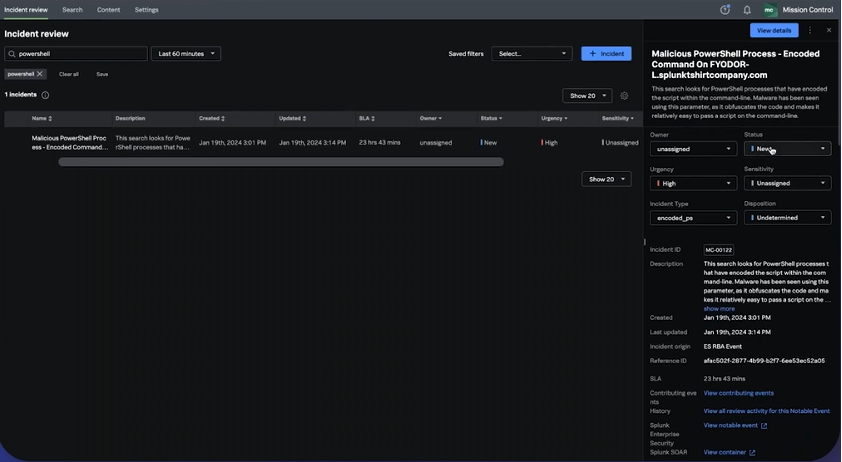Click the Mission Control user avatar
This screenshot has height=462, width=842.
[x=769, y=10]
